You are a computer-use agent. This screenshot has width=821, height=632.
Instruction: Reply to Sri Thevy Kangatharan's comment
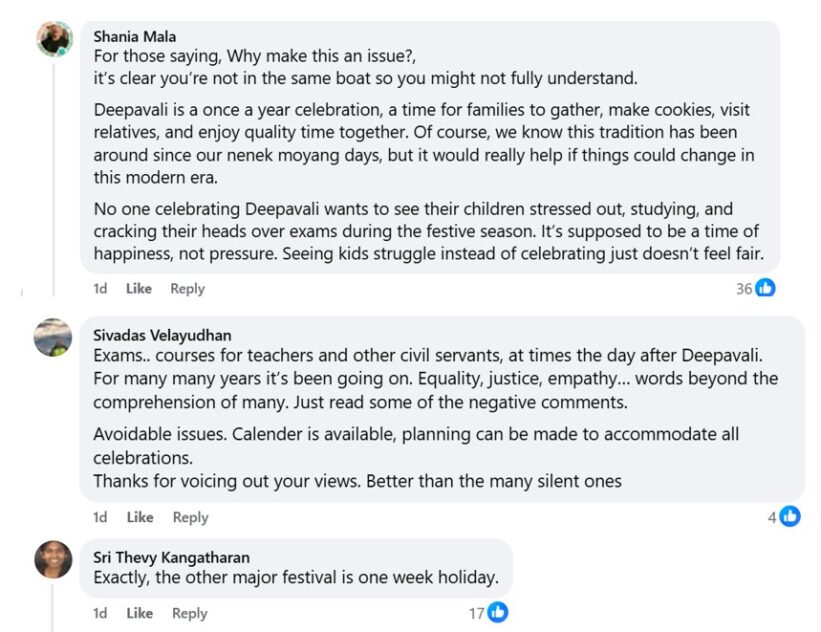[x=190, y=613]
